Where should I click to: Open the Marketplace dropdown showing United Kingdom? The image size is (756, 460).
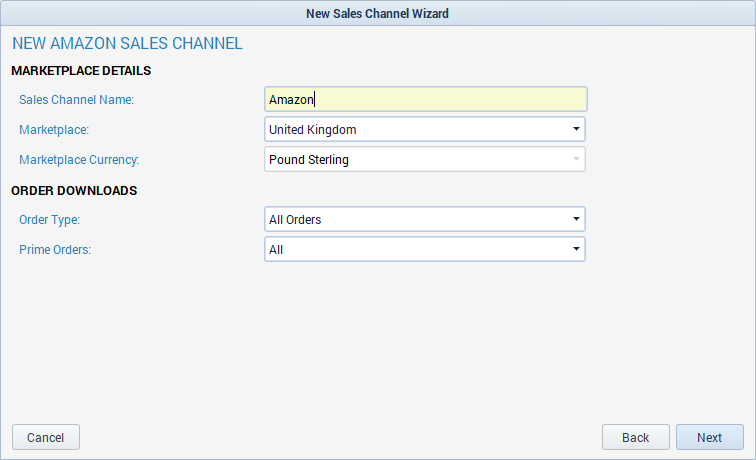coord(425,129)
